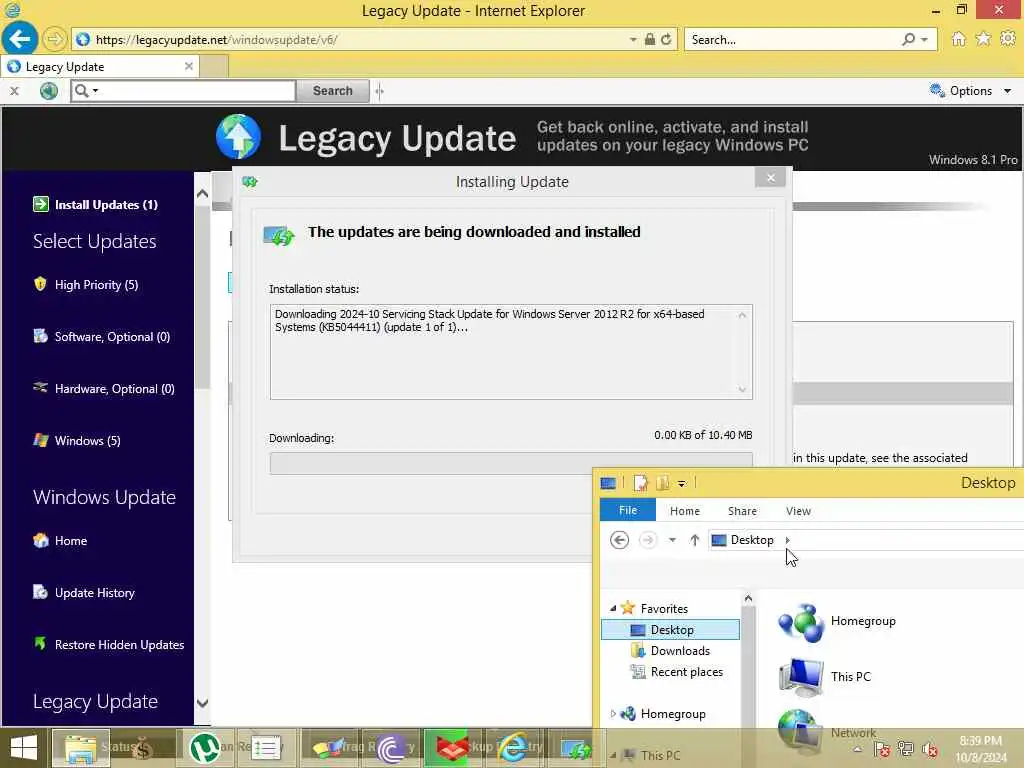The image size is (1024, 768).
Task: Expand the Homegroup tree node
Action: coord(613,713)
